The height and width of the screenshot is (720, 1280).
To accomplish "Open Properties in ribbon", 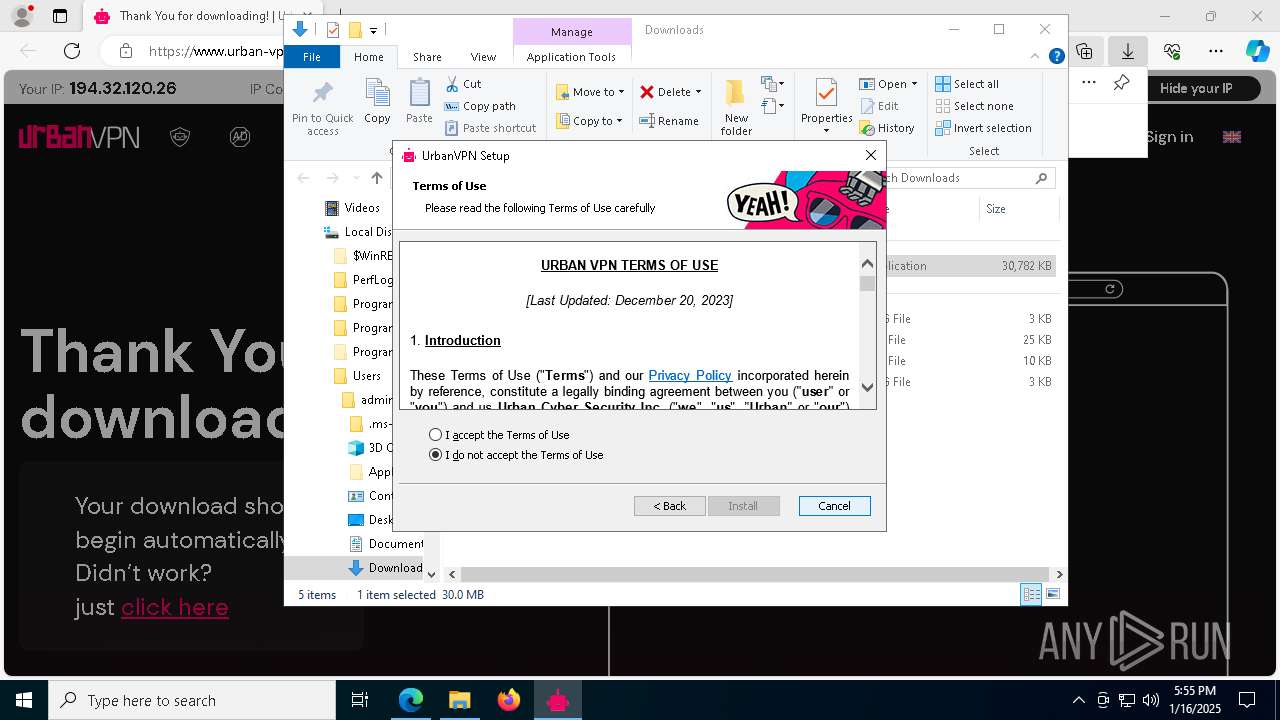I will [826, 105].
